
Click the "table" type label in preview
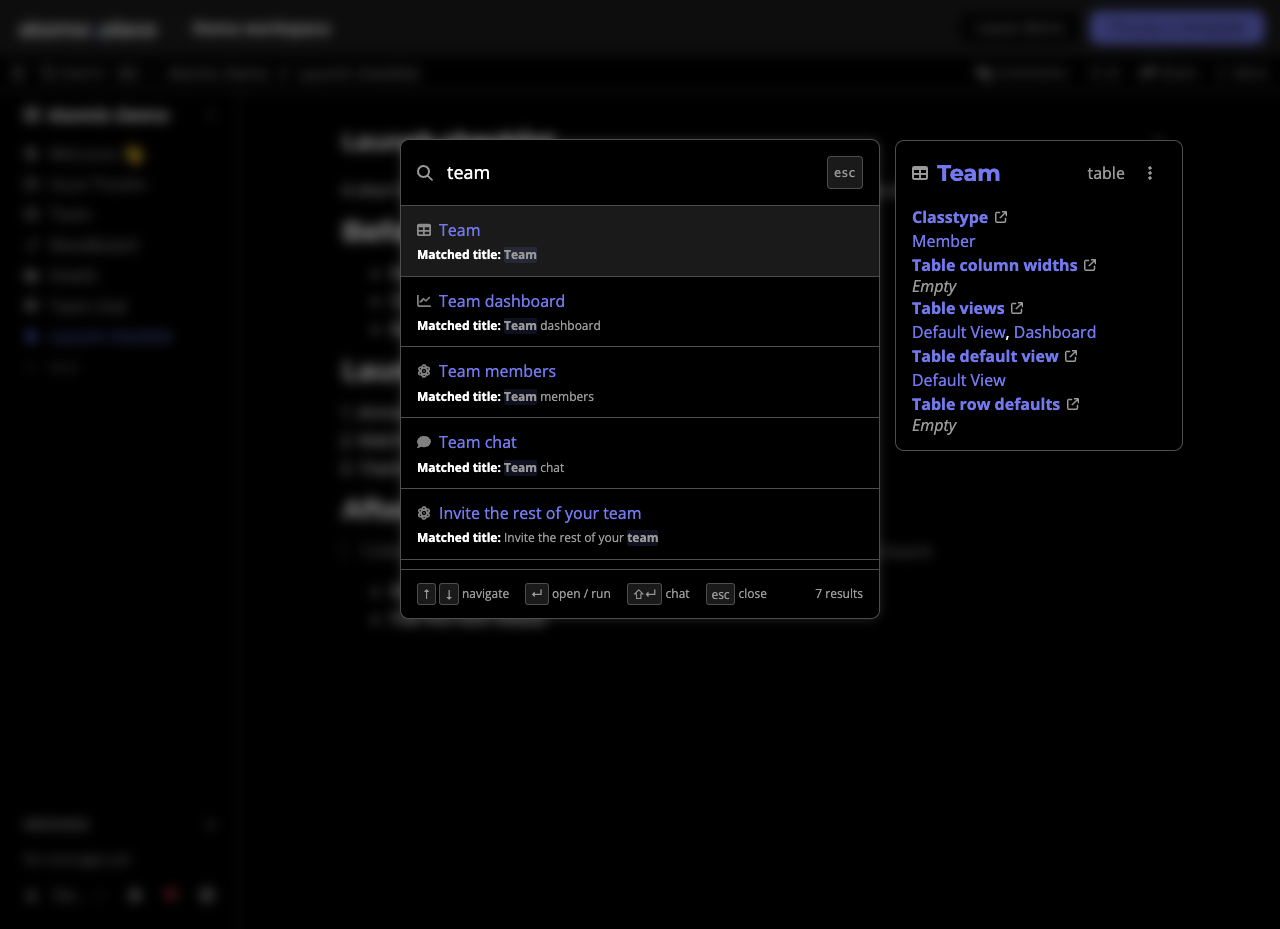pyautogui.click(x=1106, y=173)
